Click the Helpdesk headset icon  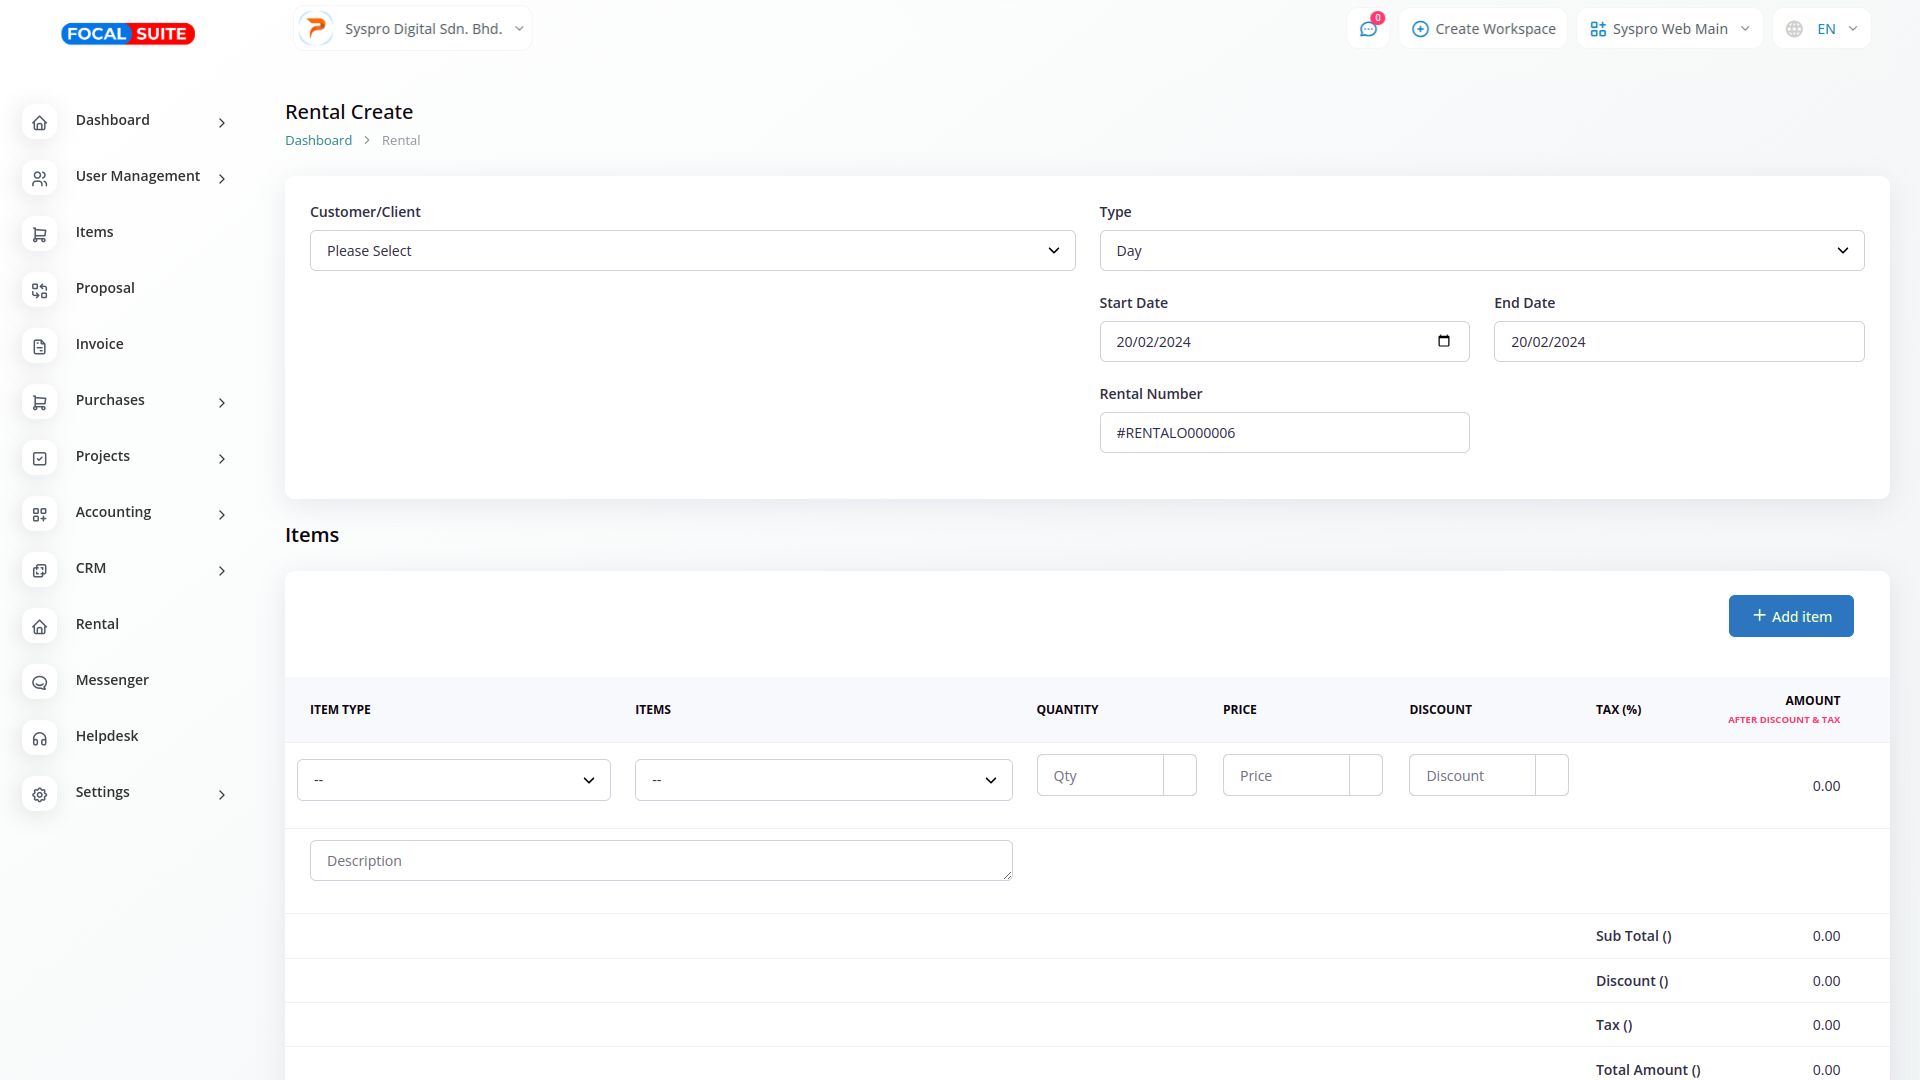[40, 739]
